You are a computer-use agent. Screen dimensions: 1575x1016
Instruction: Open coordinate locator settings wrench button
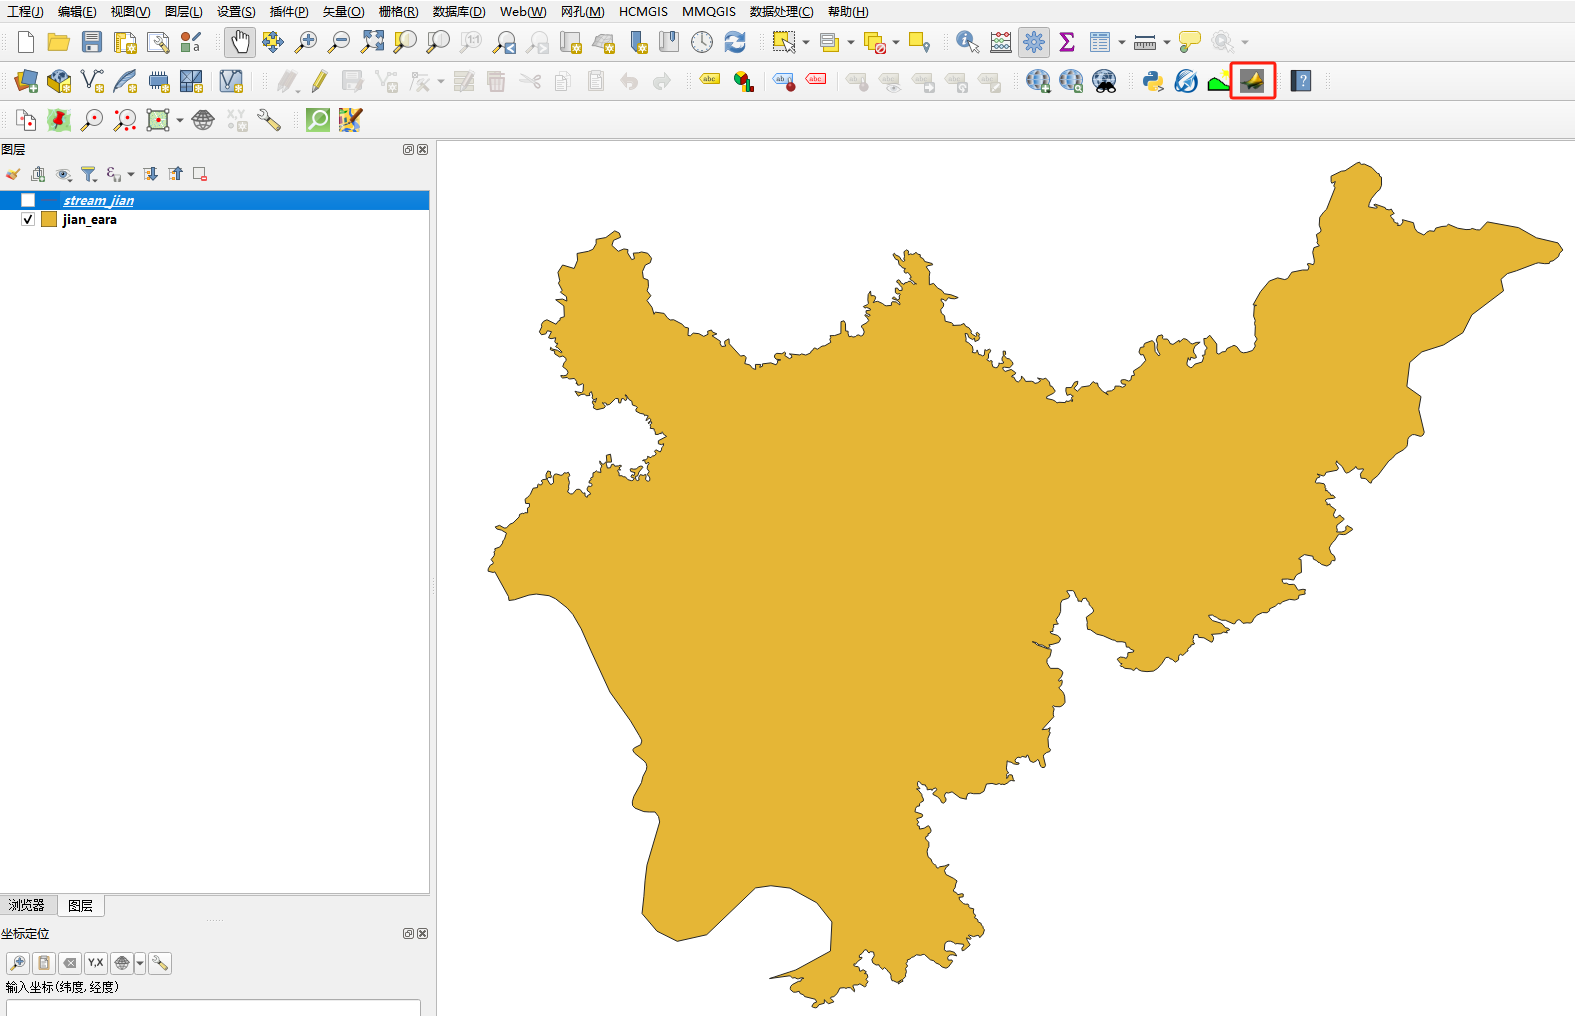[160, 963]
